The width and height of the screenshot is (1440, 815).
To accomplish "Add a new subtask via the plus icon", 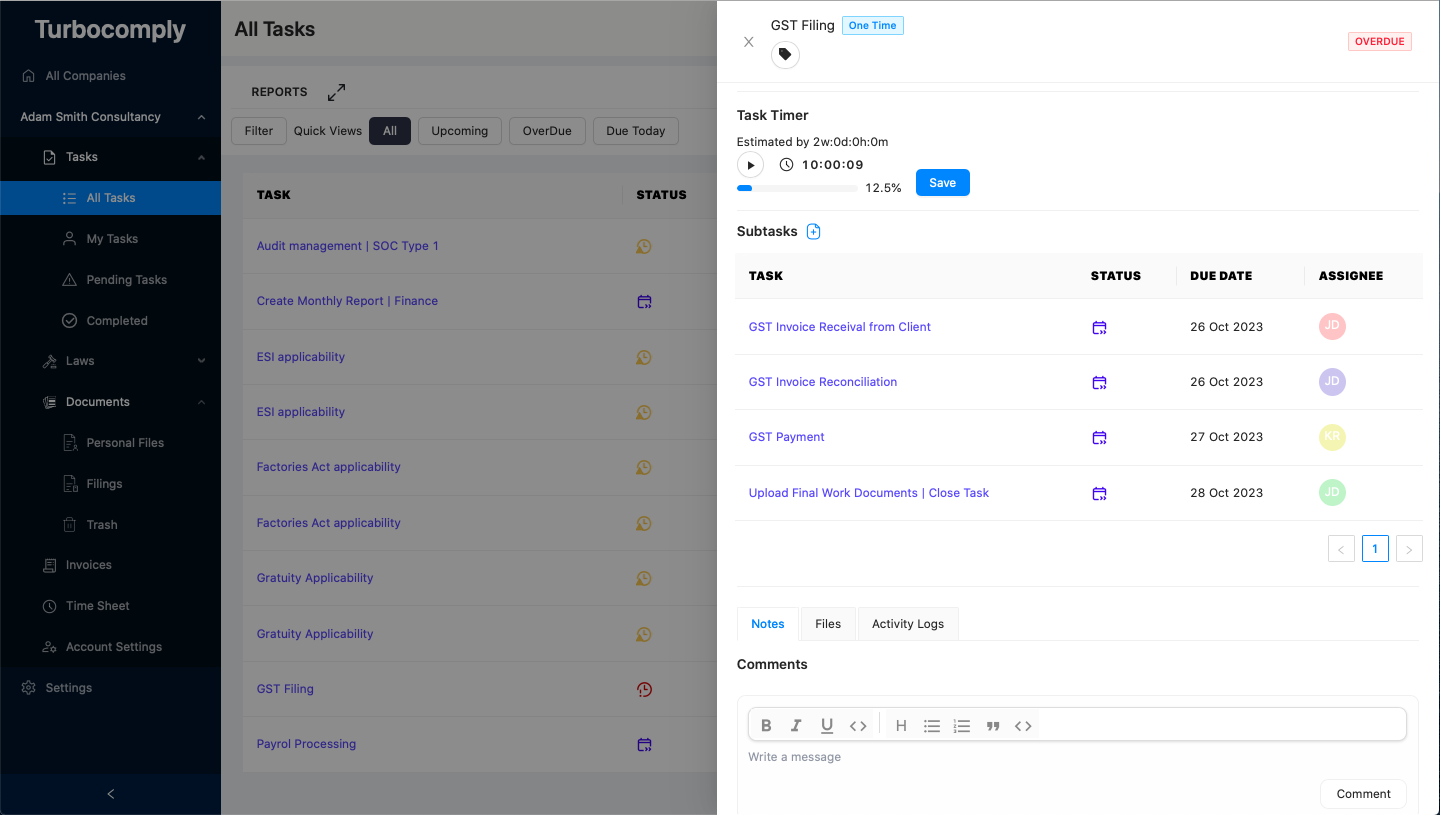I will 813,231.
